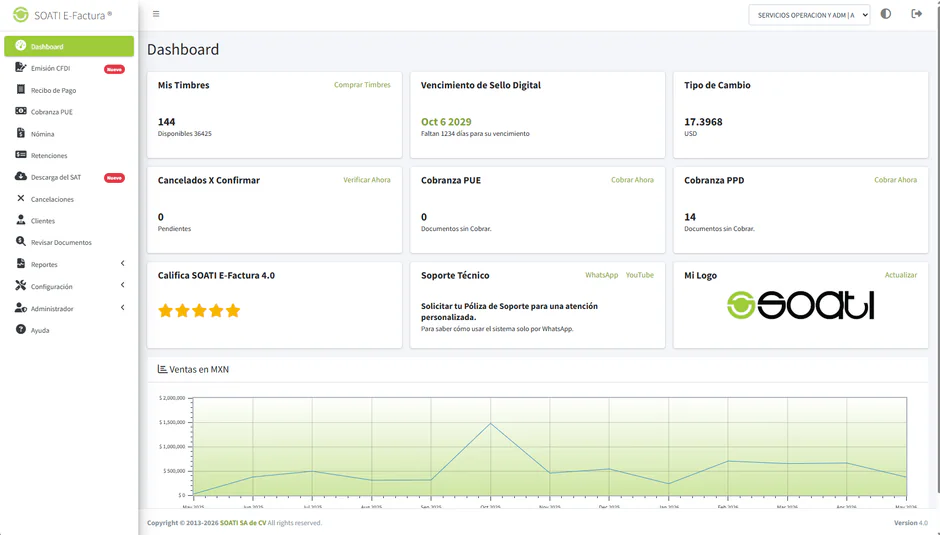940x535 pixels.
Task: Click the Configuración tools icon
Action: 20,285
